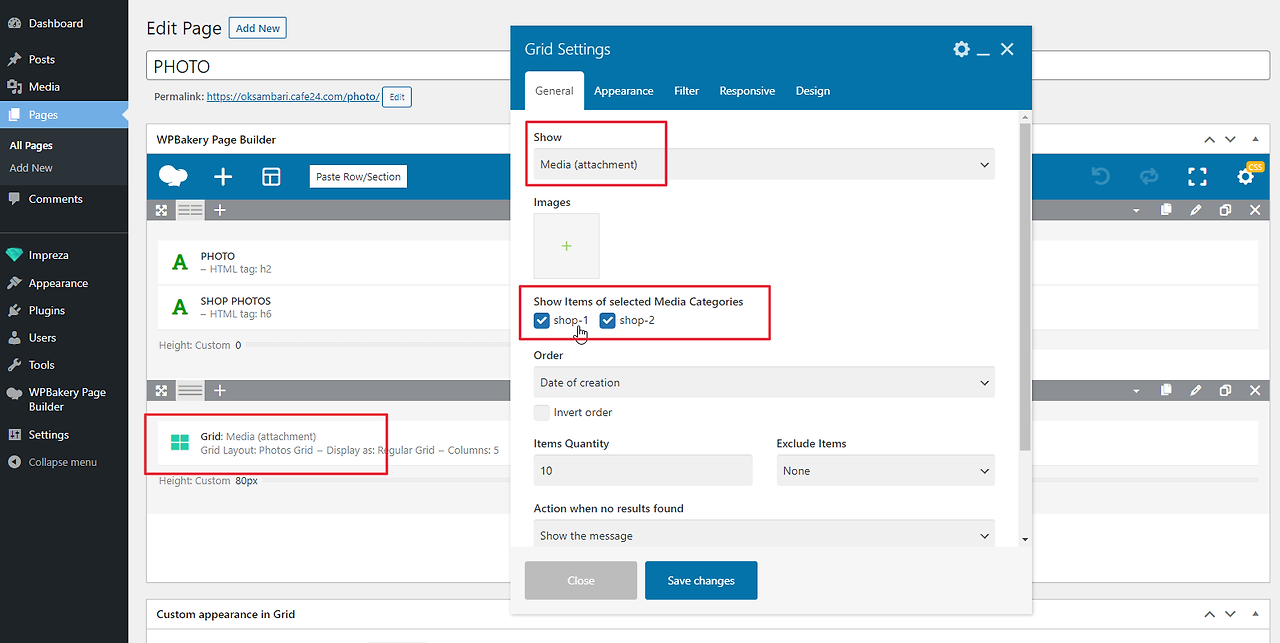The image size is (1280, 643).
Task: Change column layout of first row
Action: (190, 210)
